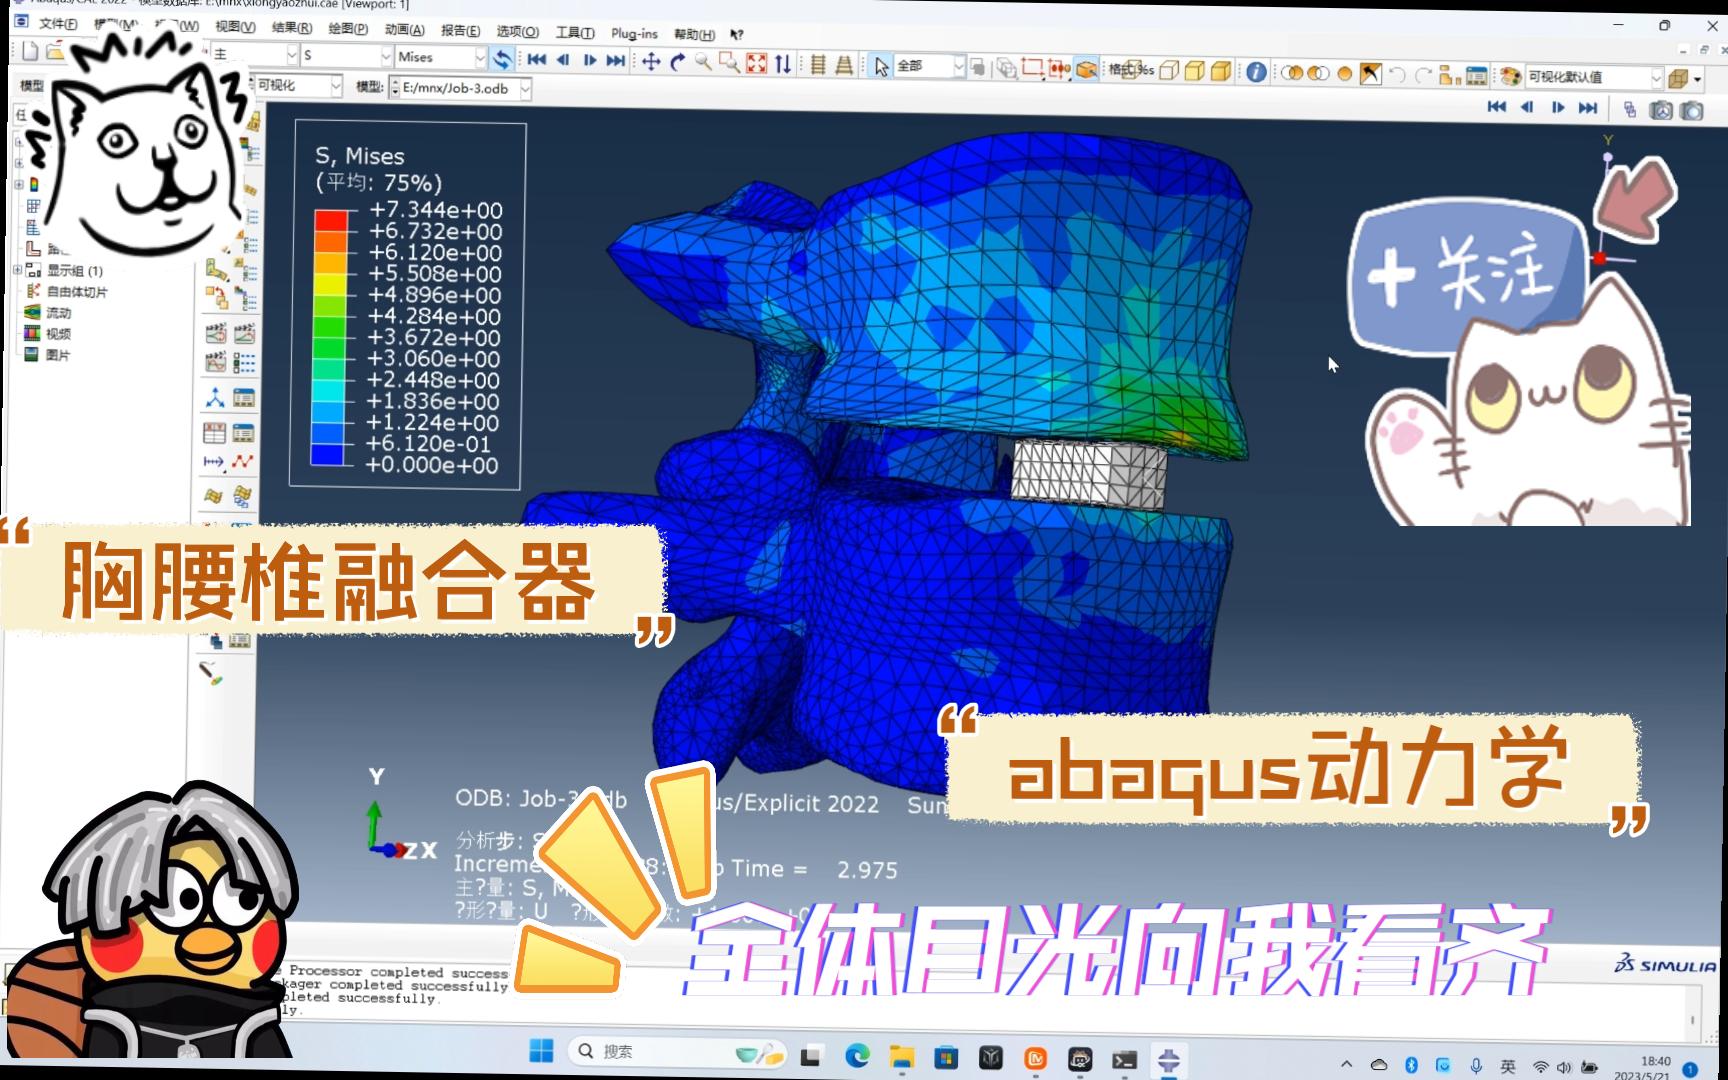1728x1080 pixels.
Task: Select 图片 in the results tree
Action: pyautogui.click(x=58, y=355)
